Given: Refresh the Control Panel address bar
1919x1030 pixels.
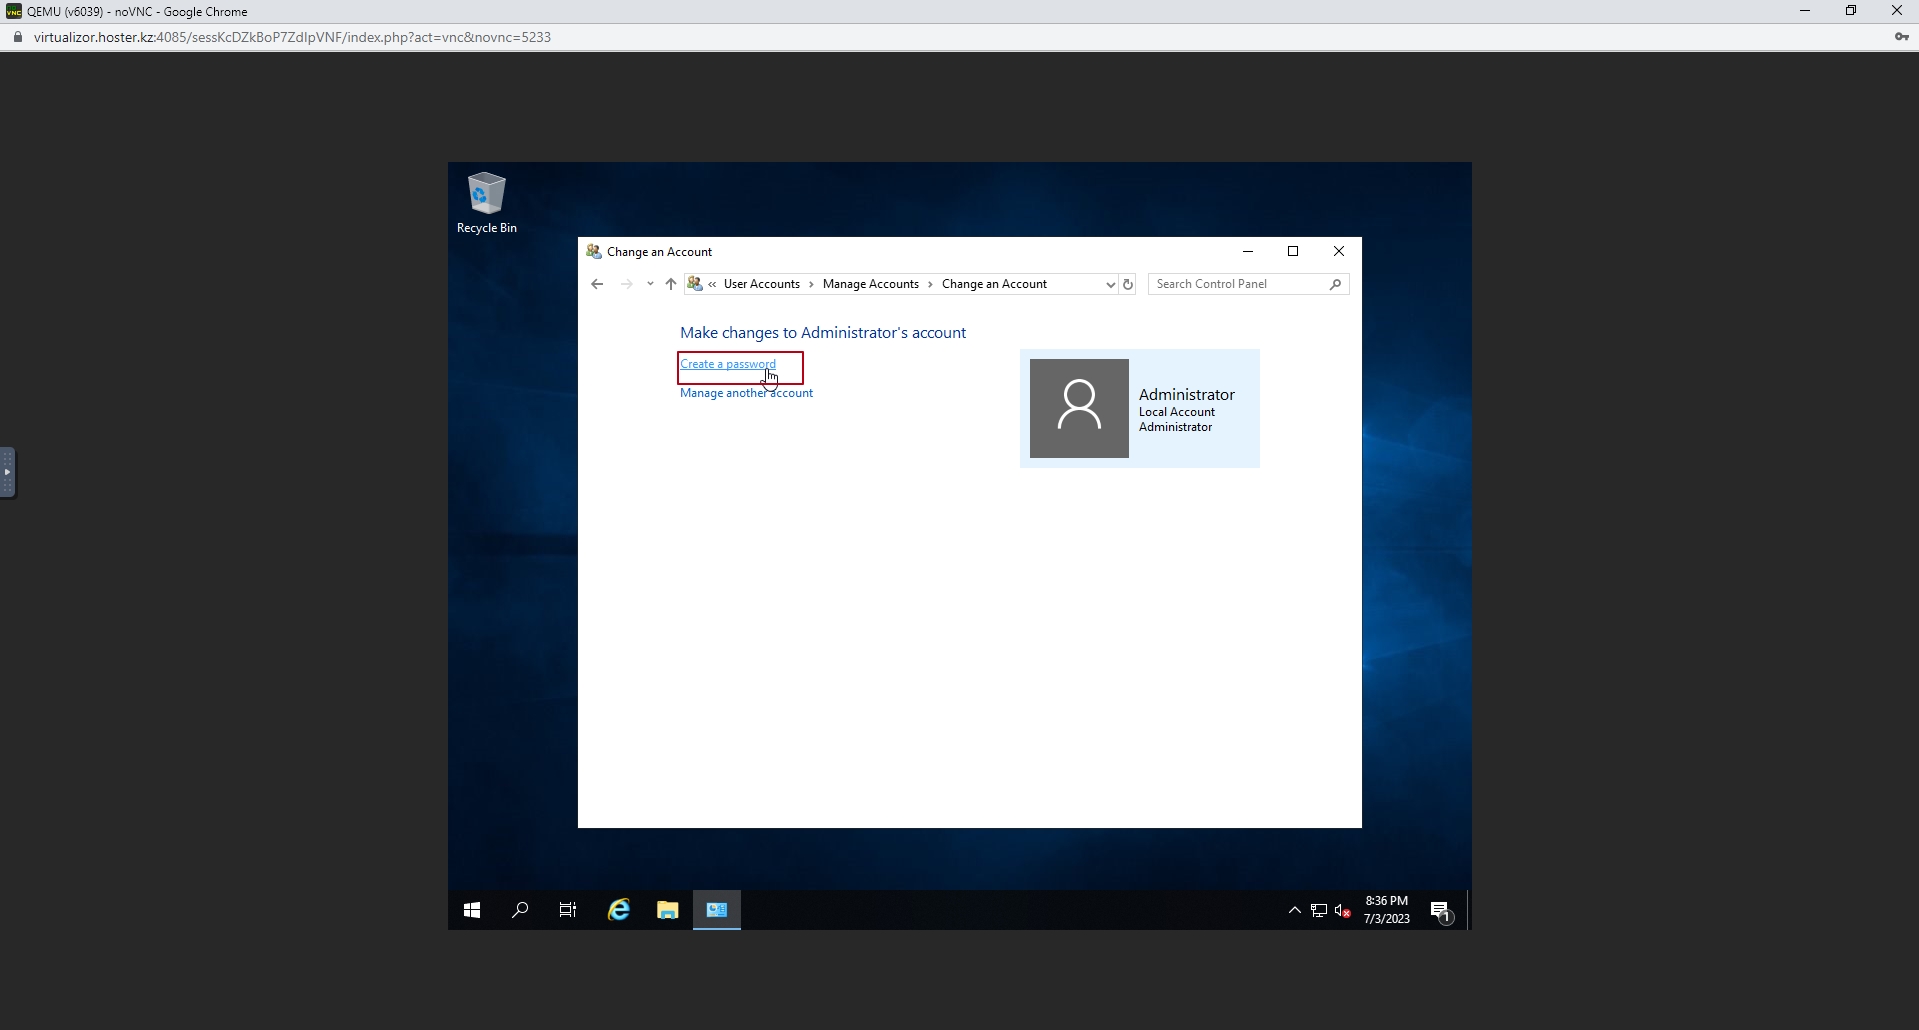Looking at the screenshot, I should pyautogui.click(x=1128, y=284).
